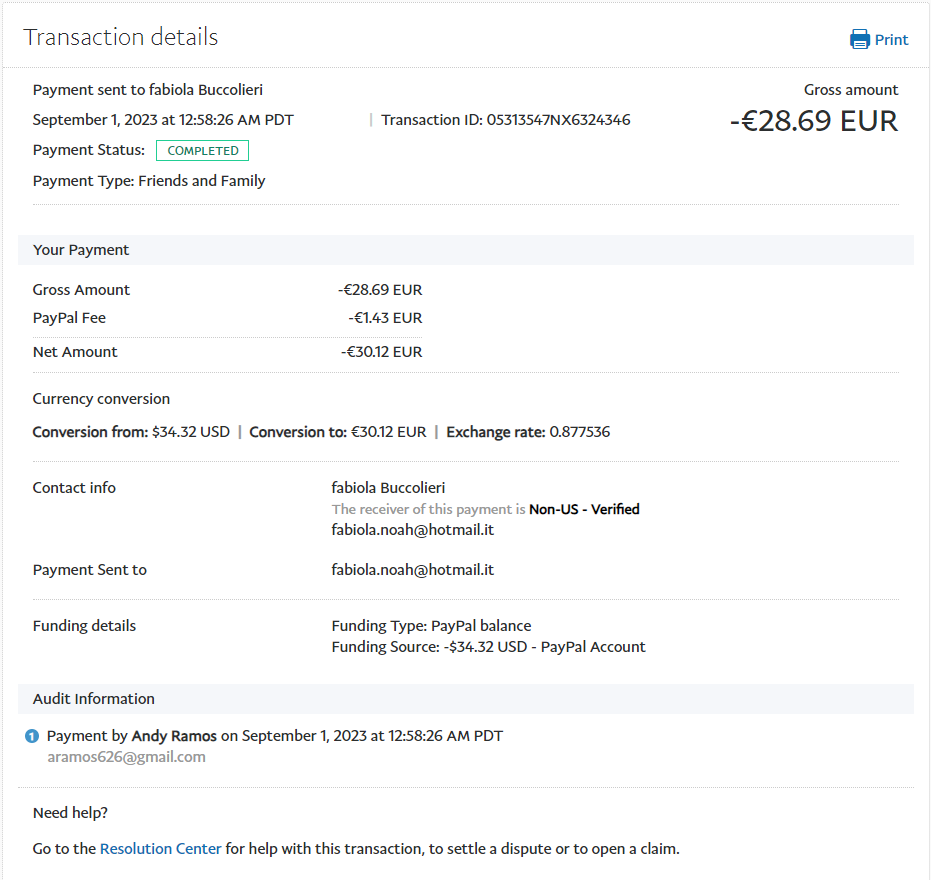The image size is (931, 880).
Task: Click the email beside Payment Sent to
Action: (x=412, y=570)
